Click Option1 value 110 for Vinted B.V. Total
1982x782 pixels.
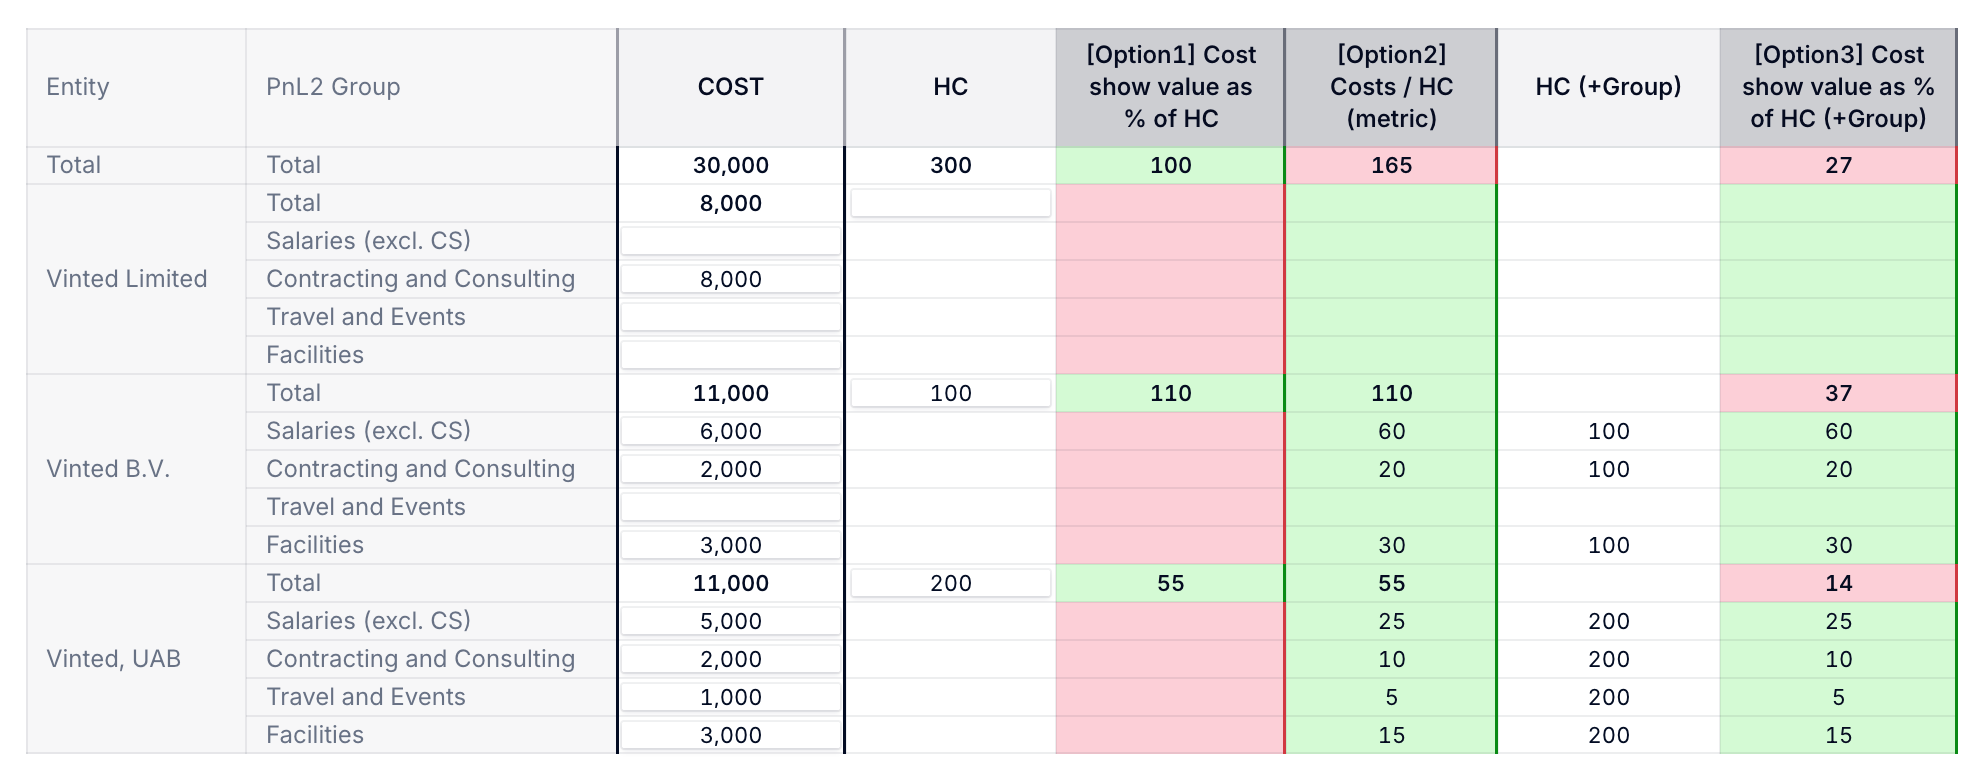pos(1171,393)
